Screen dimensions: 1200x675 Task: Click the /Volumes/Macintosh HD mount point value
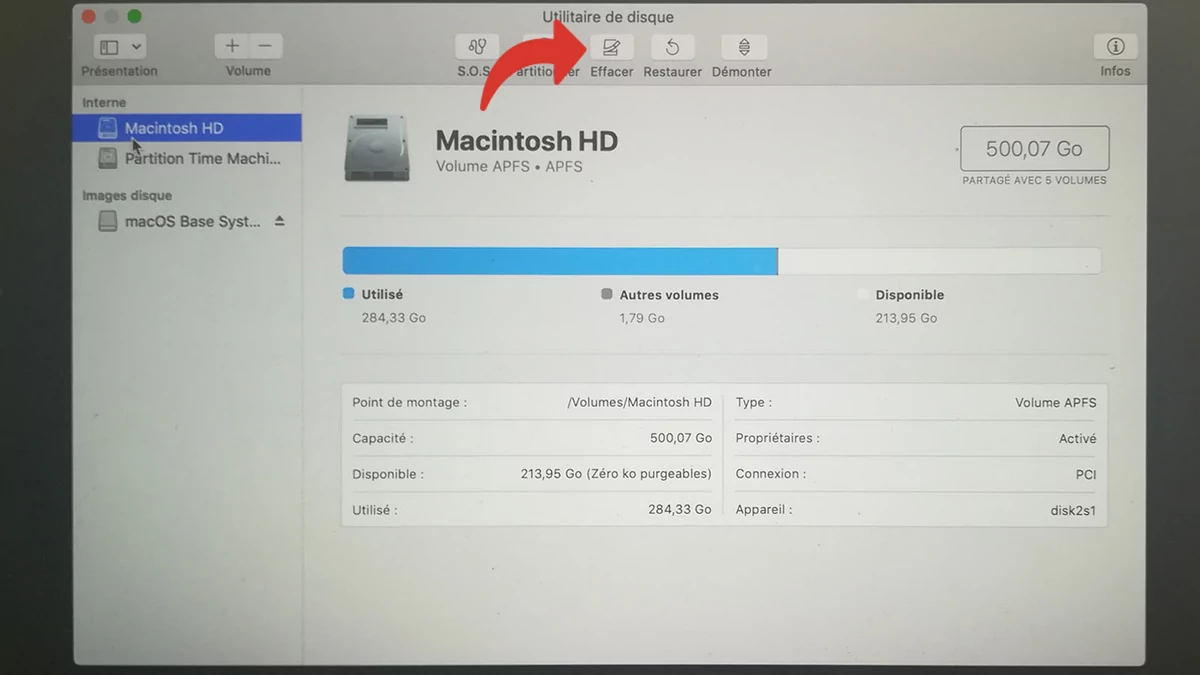tap(639, 402)
